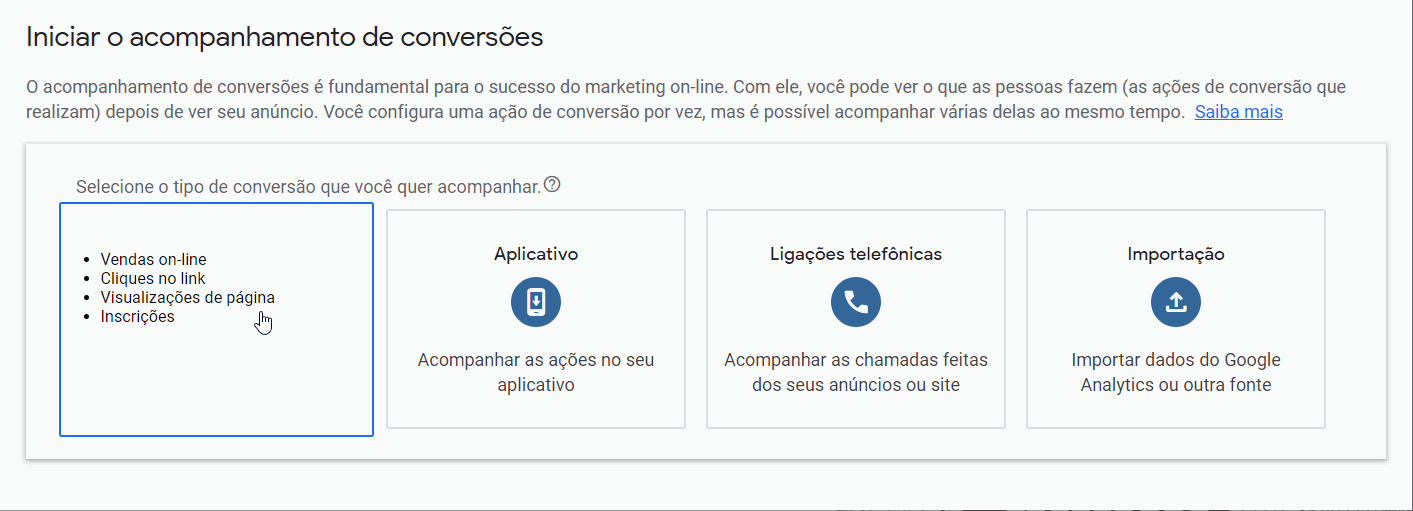
Task: Open the Saiba mais link
Action: click(x=1238, y=112)
